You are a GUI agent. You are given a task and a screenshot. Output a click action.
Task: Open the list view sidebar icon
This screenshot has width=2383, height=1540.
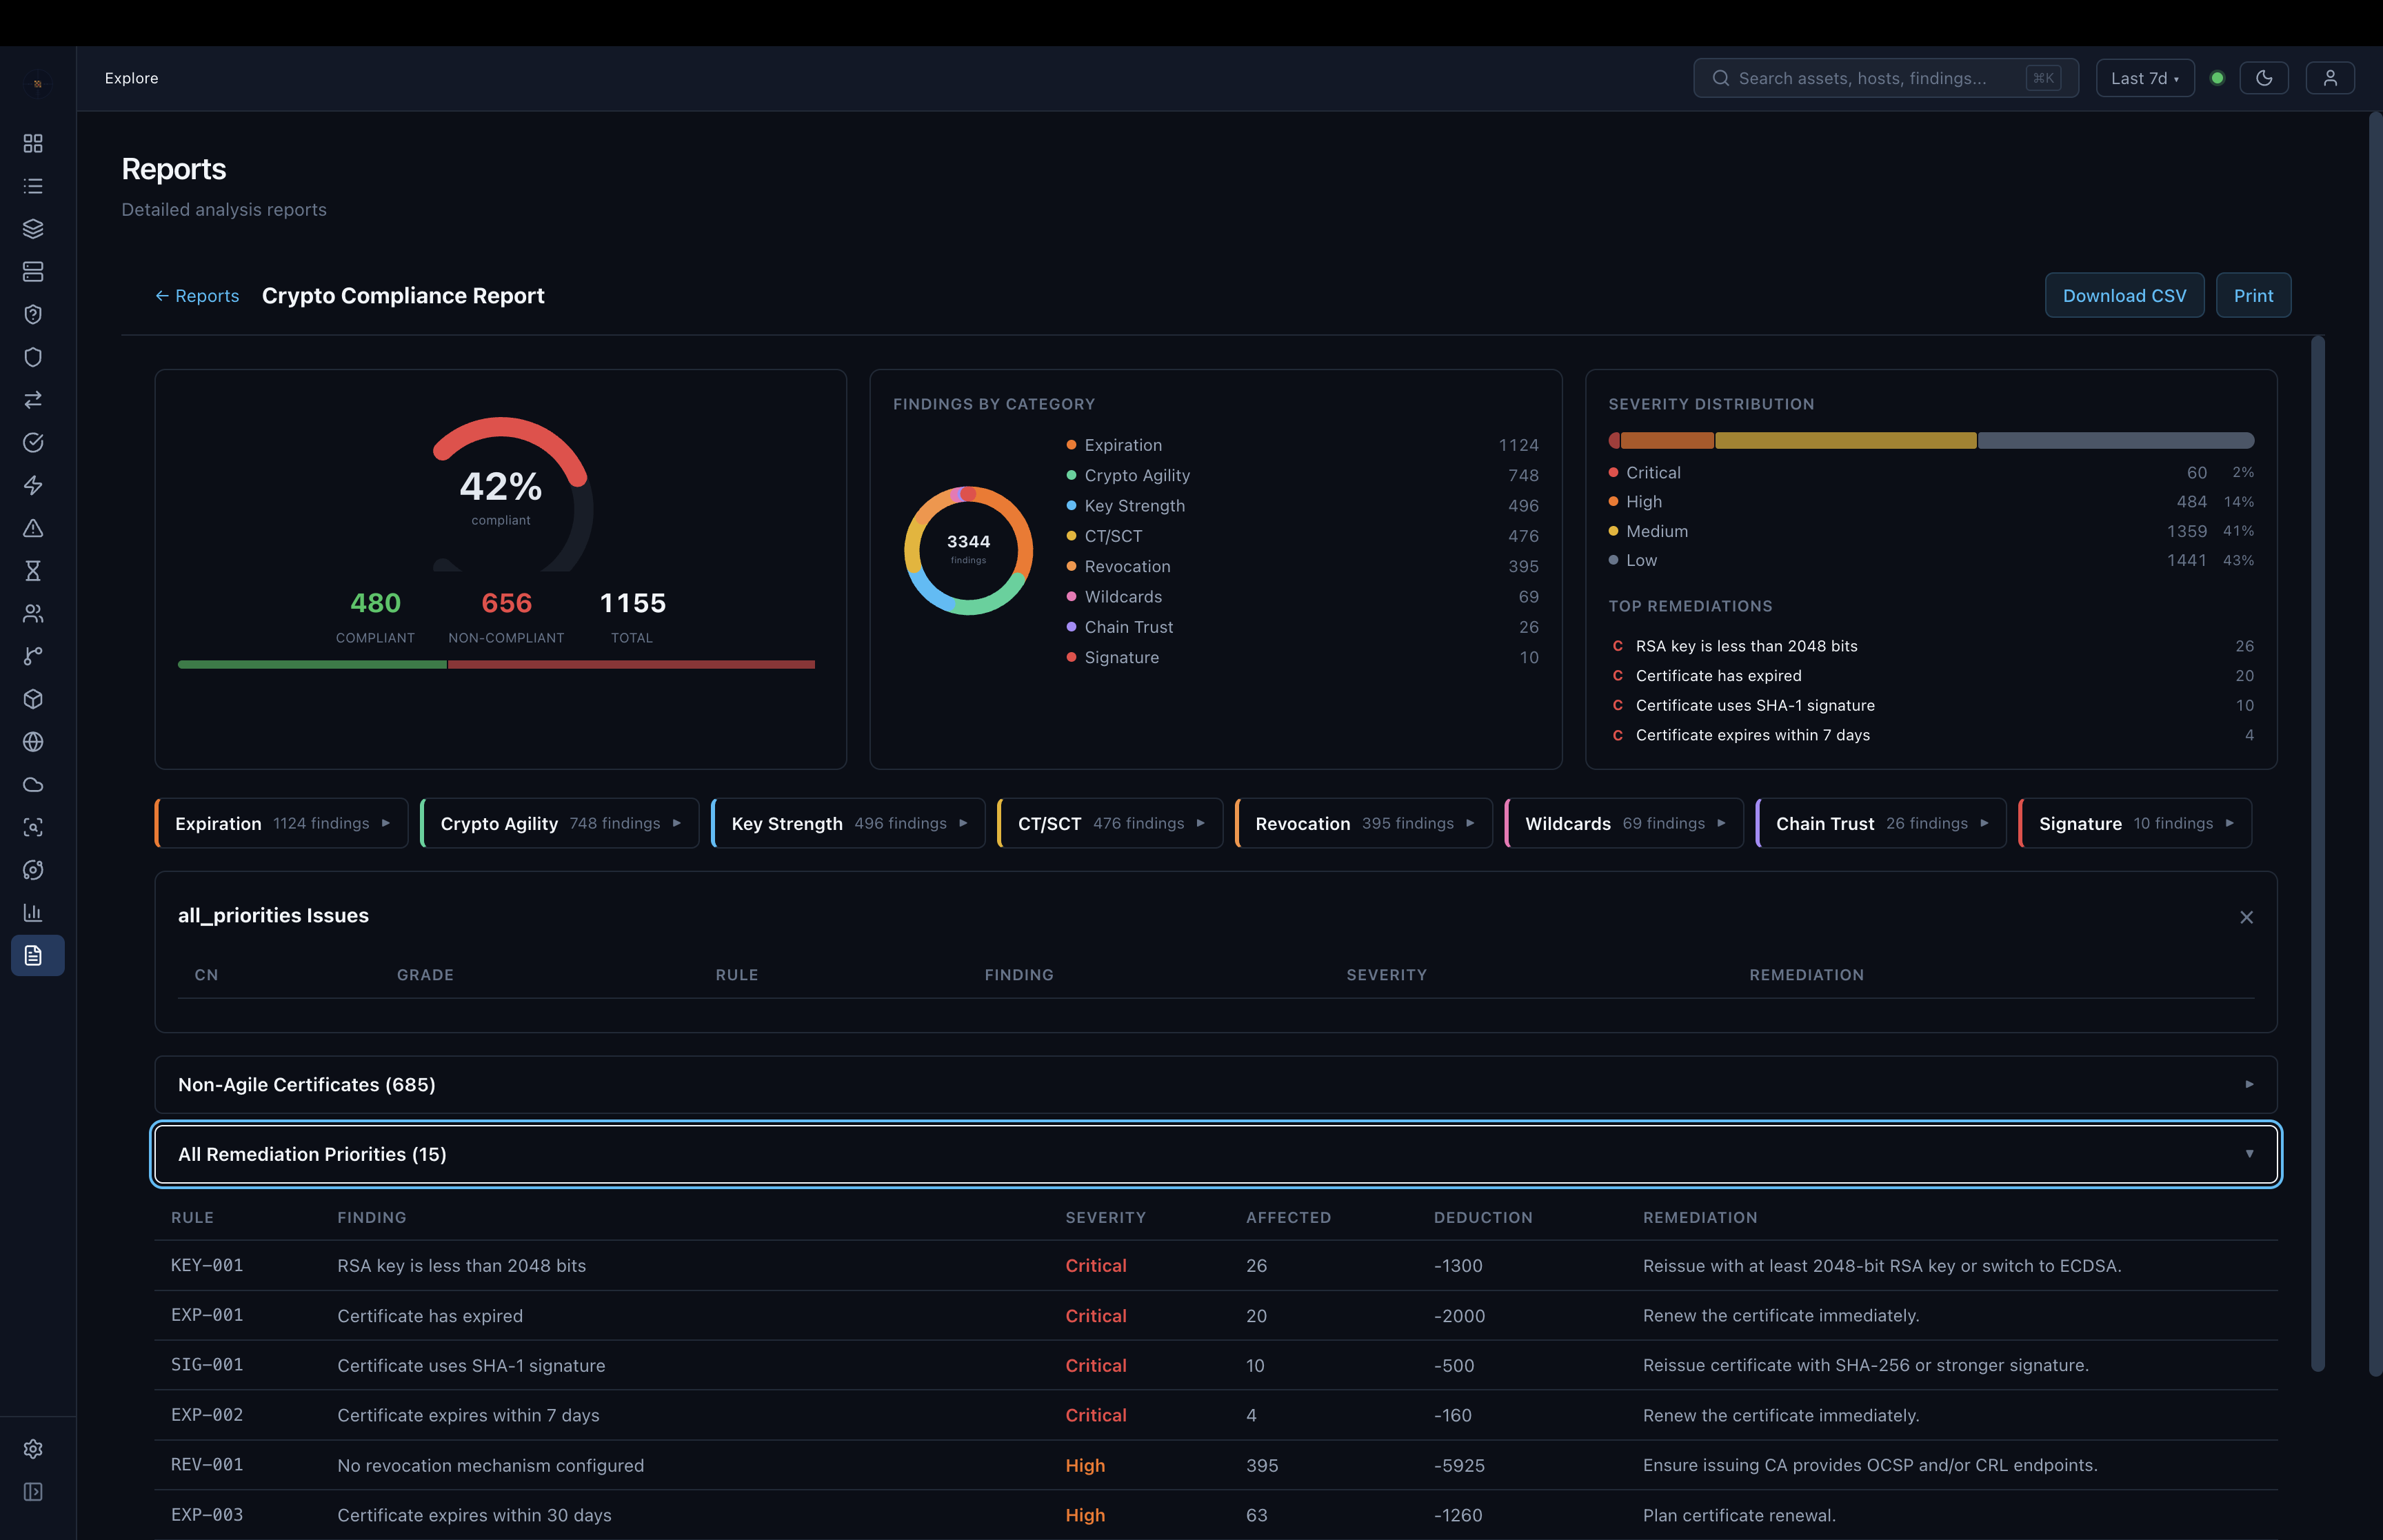(x=33, y=186)
